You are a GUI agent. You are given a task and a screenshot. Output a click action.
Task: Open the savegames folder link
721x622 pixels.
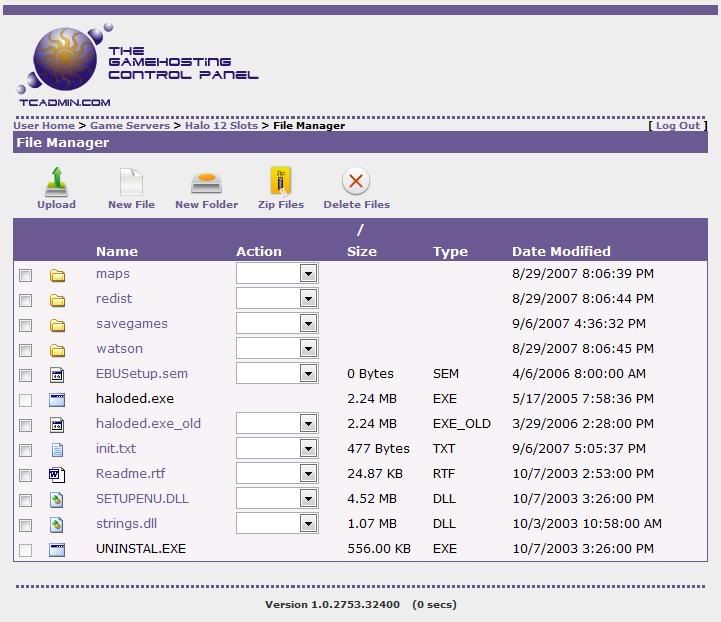click(132, 324)
